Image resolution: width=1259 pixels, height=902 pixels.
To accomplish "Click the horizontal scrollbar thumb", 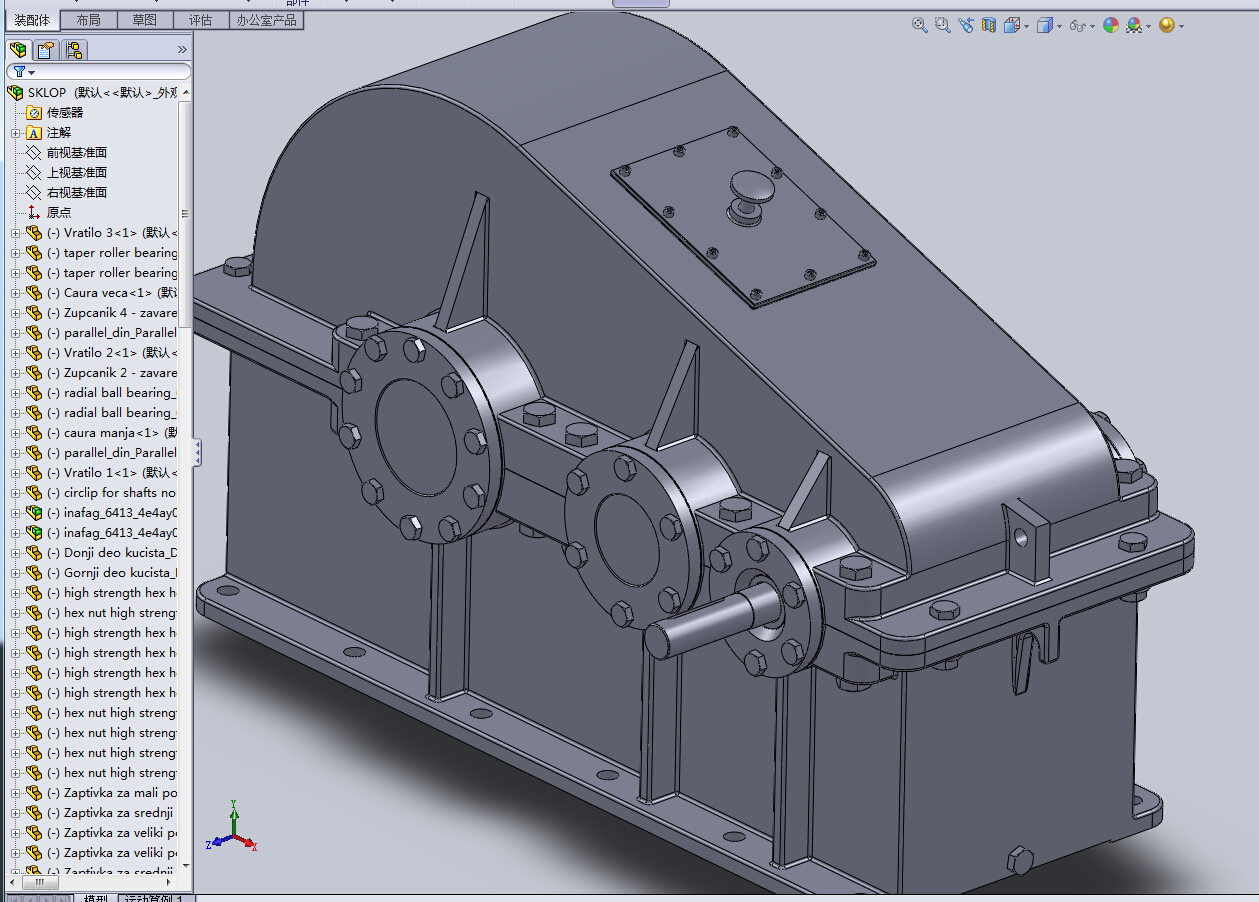I will click(40, 882).
